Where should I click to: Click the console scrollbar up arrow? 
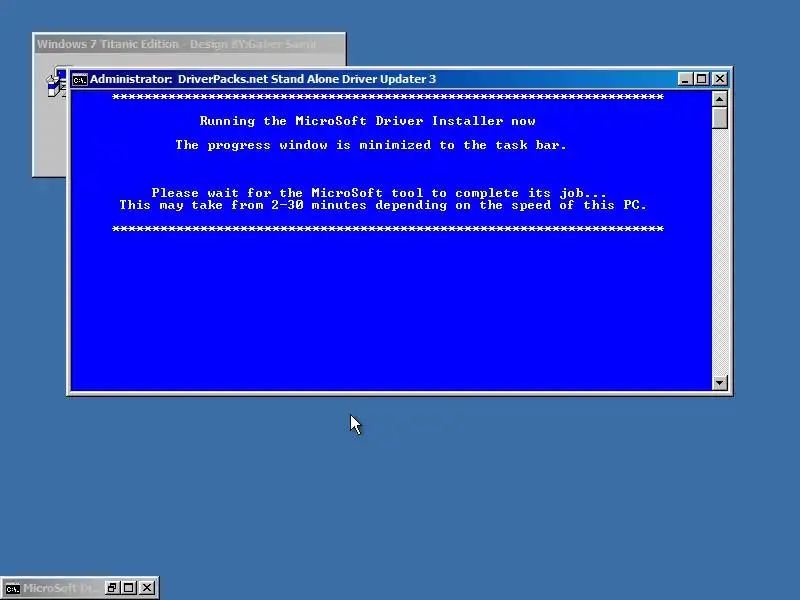pos(719,99)
